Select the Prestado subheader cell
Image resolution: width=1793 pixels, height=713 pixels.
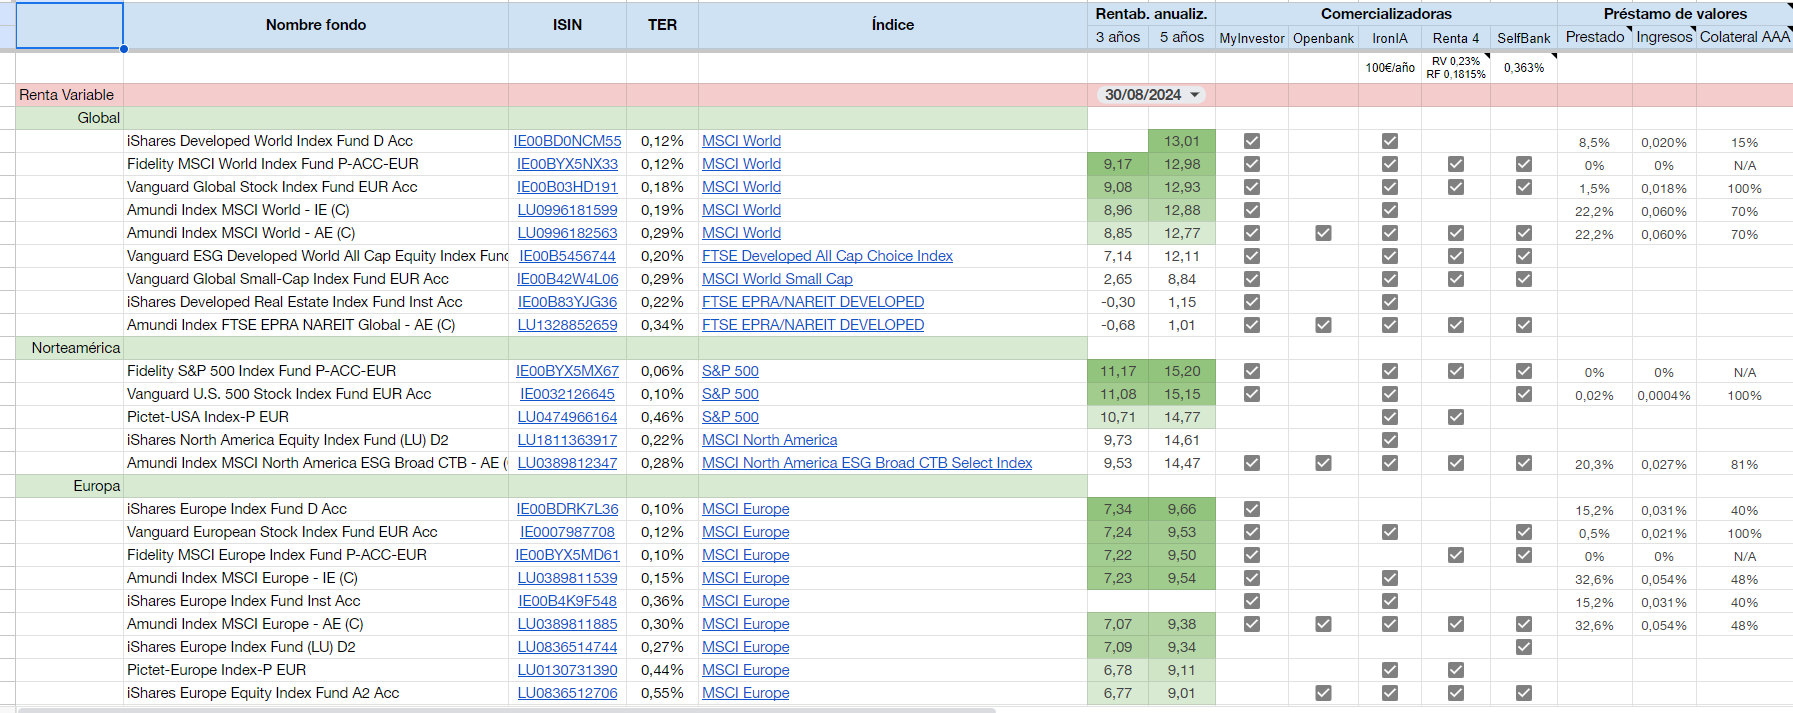click(x=1595, y=38)
